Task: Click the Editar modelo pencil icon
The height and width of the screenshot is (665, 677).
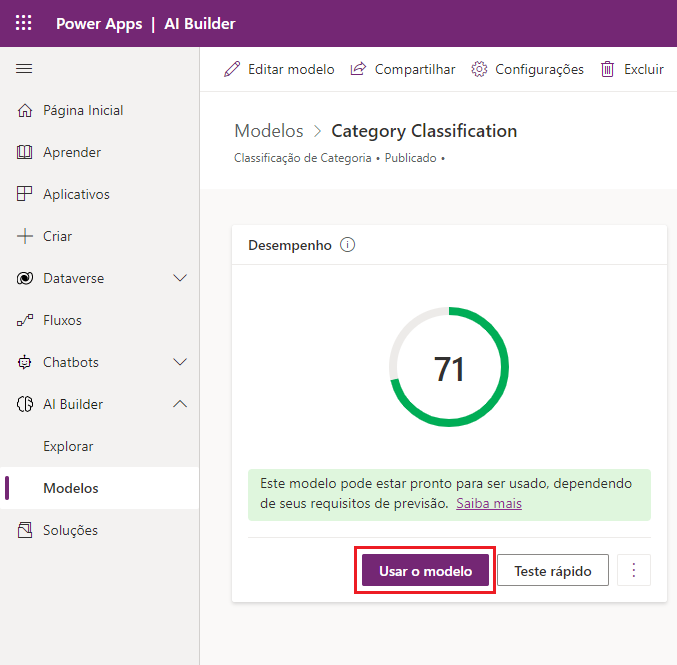Action: 232,69
